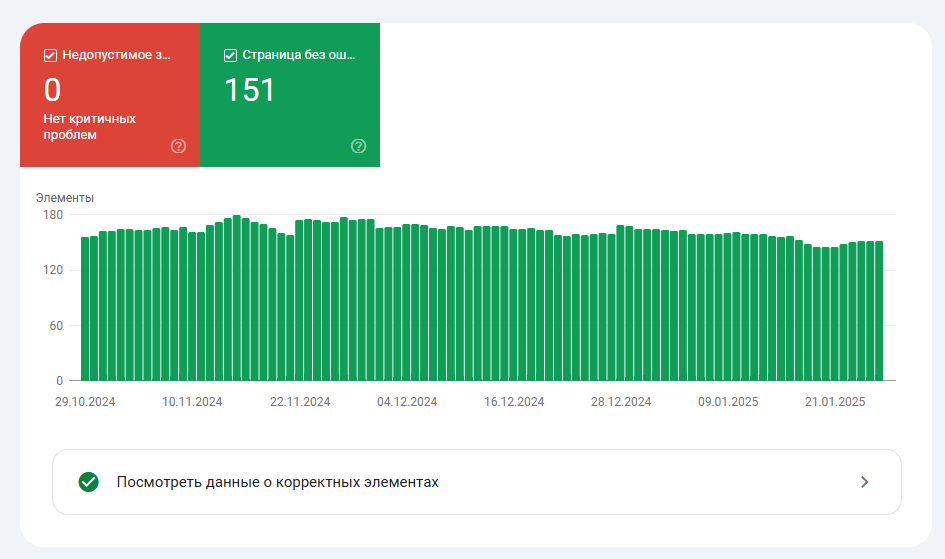Click the Нет критичных проблем text

89,126
